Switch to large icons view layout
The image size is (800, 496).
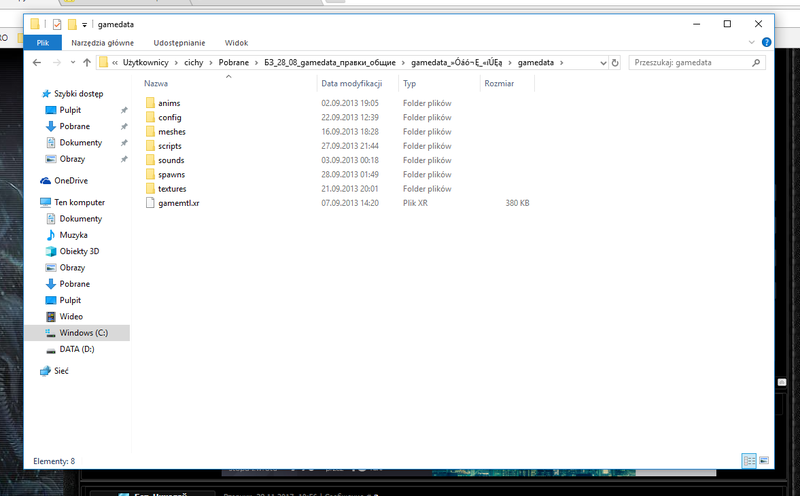(763, 460)
